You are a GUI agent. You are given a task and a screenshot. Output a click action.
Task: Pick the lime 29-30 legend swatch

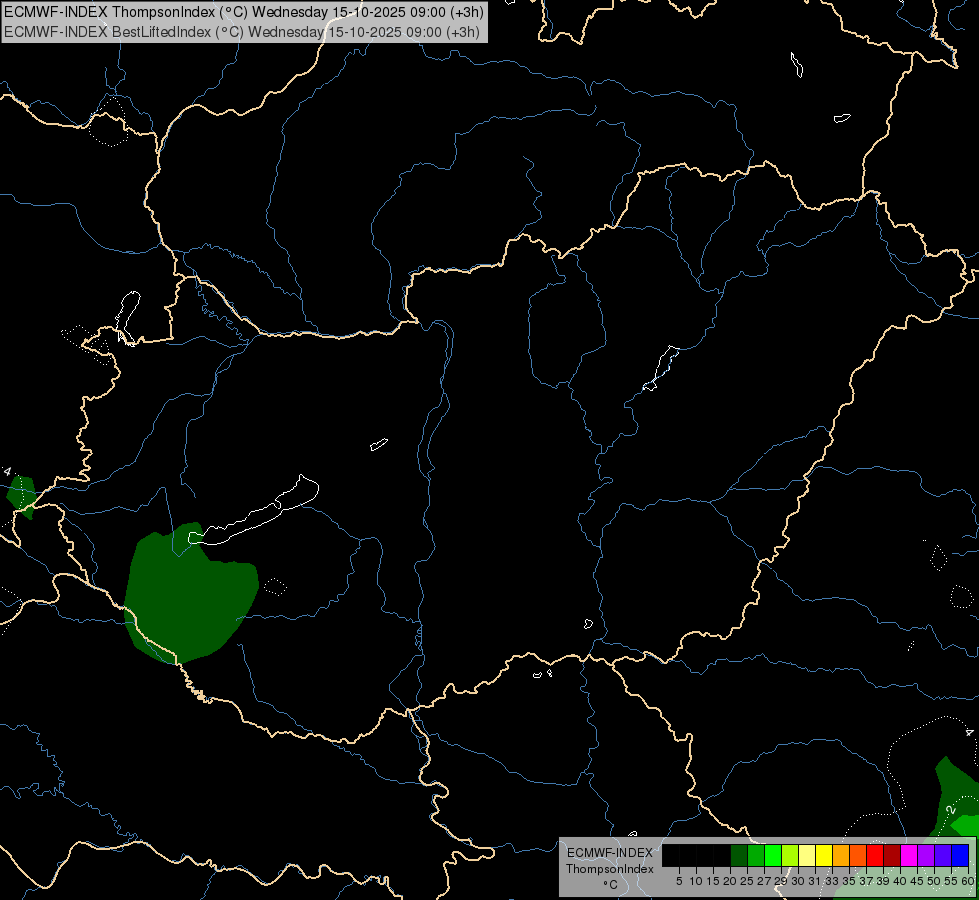coord(790,855)
